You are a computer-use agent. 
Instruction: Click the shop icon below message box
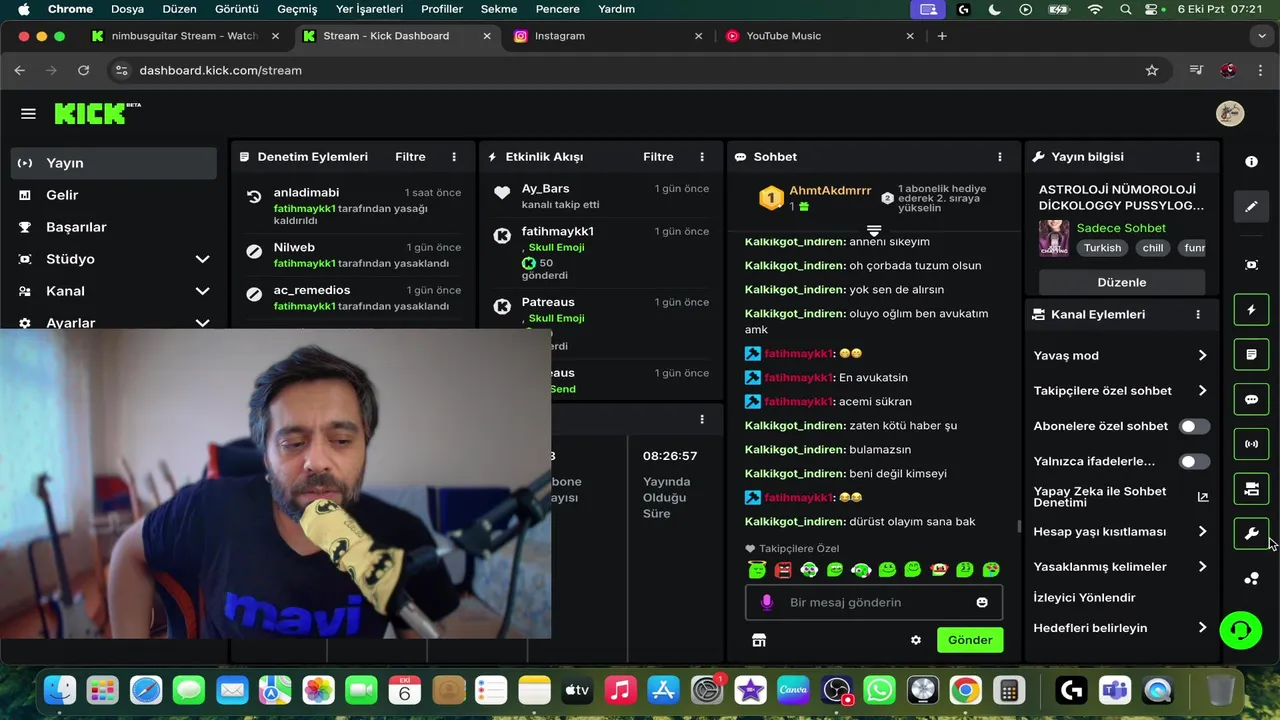(x=759, y=640)
